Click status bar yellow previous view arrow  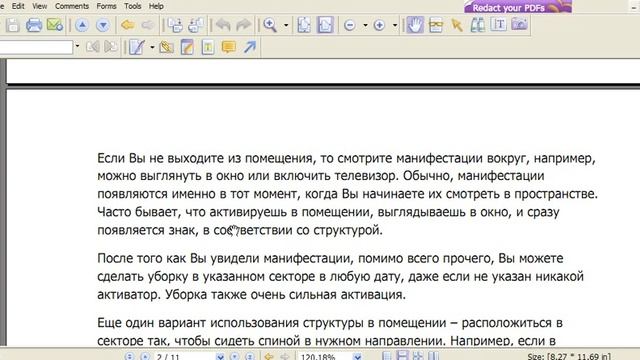click(x=269, y=356)
